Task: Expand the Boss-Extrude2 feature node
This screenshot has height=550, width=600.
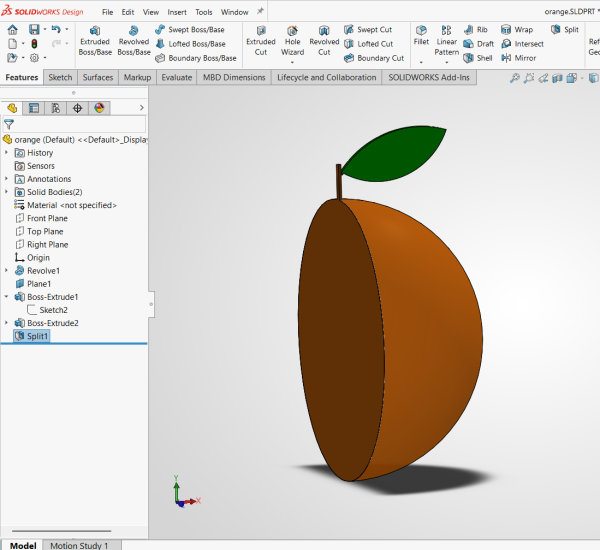Action: click(6, 323)
